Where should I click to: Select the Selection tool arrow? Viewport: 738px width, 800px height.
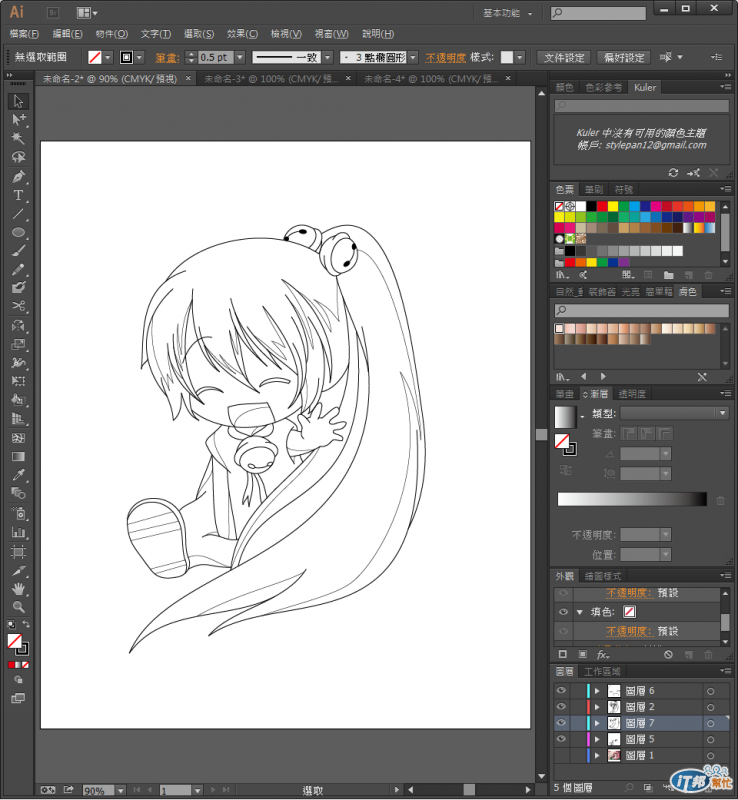pyautogui.click(x=18, y=101)
